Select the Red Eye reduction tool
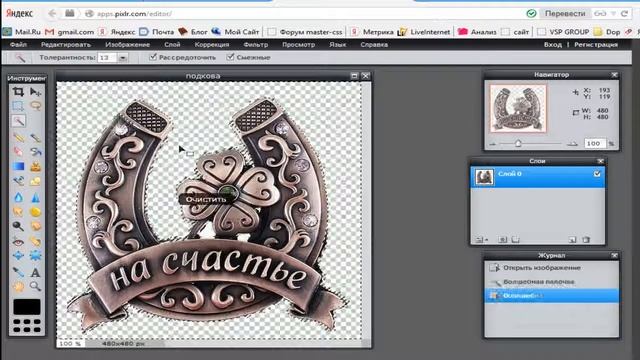Viewport: 640px width, 360px height. tap(18, 242)
